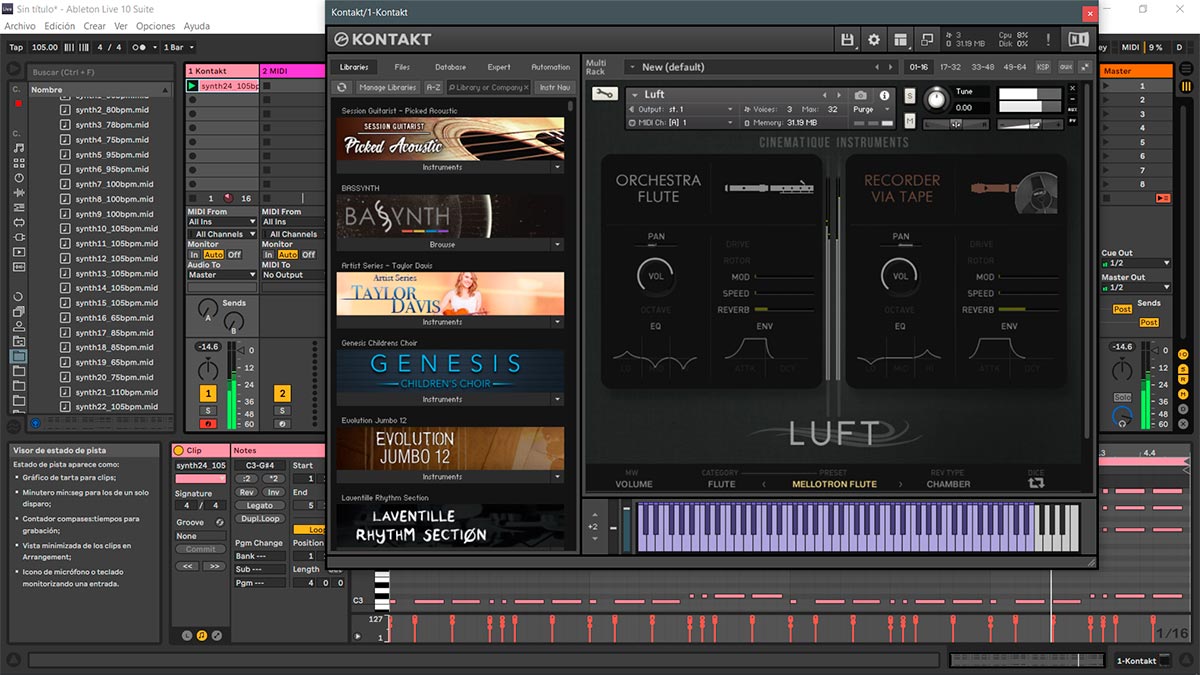Open the Crear menu
This screenshot has width=1200, height=675.
tap(94, 26)
